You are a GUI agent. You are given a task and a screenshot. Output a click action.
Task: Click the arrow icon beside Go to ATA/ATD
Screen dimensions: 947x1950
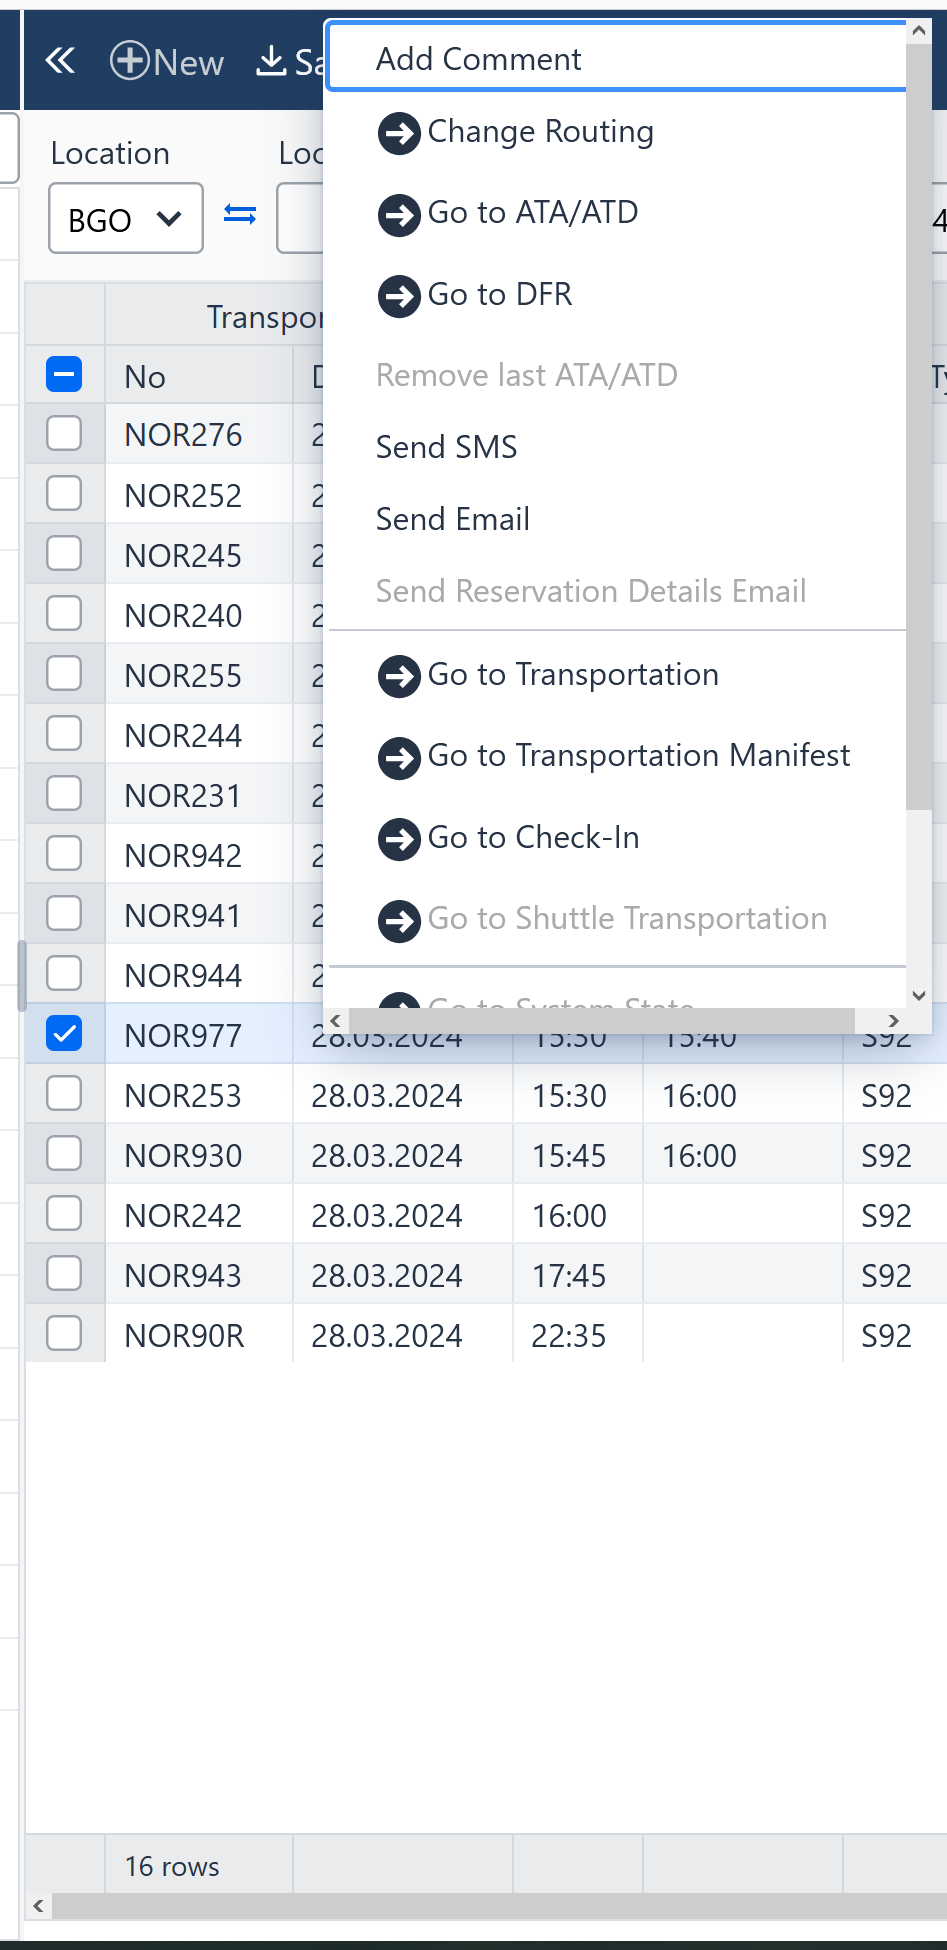pyautogui.click(x=399, y=214)
